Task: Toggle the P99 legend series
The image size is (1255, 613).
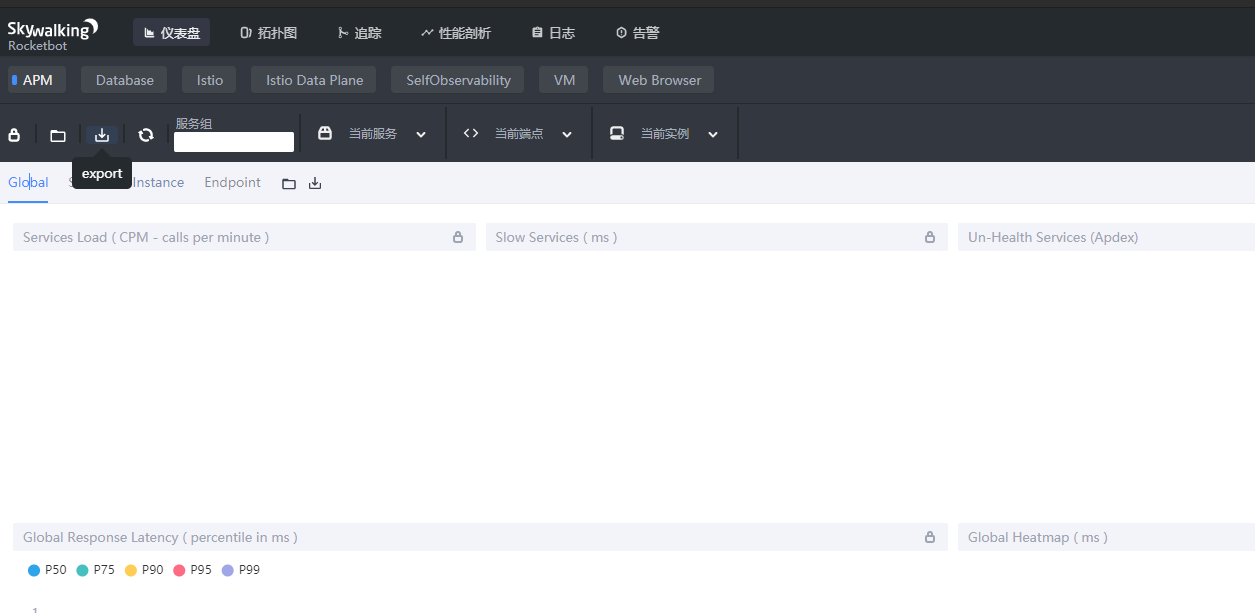Action: (x=240, y=570)
